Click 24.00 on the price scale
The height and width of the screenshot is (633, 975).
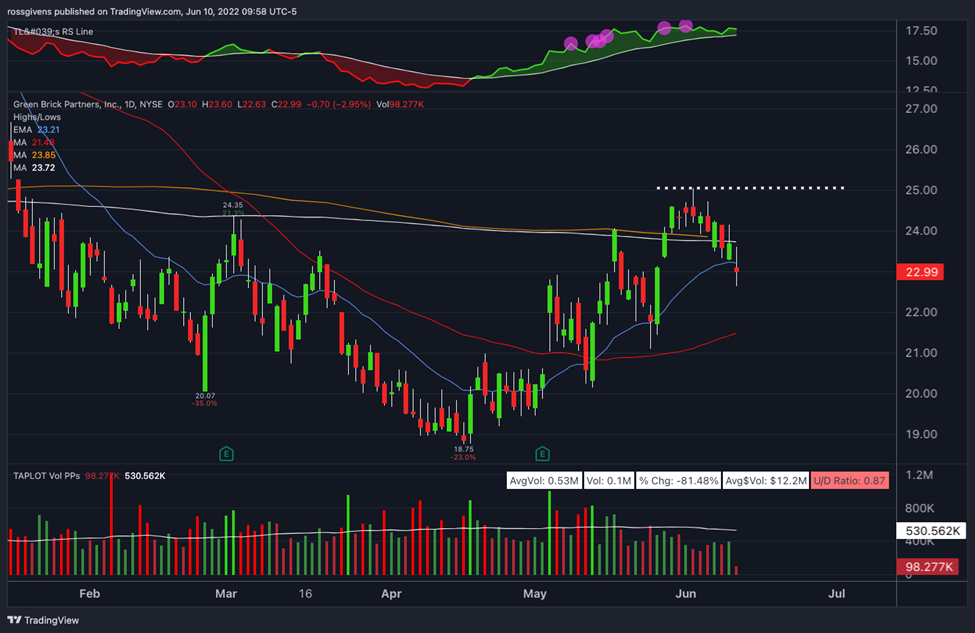tap(922, 231)
